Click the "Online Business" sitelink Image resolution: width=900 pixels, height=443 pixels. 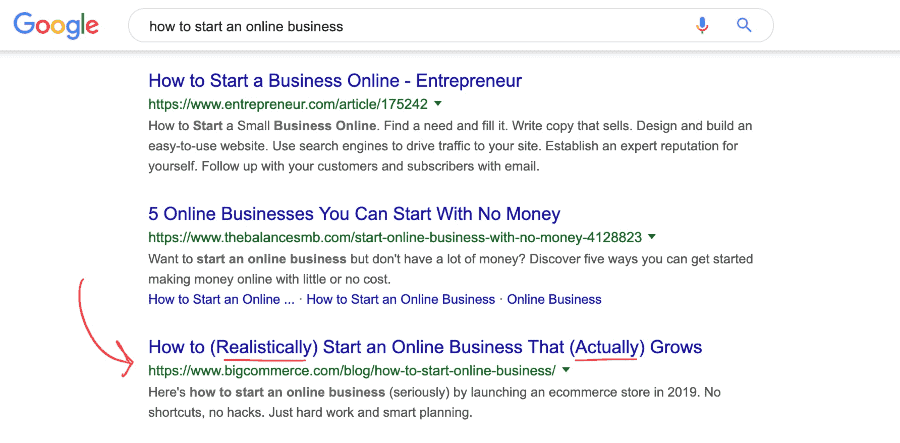tap(554, 299)
